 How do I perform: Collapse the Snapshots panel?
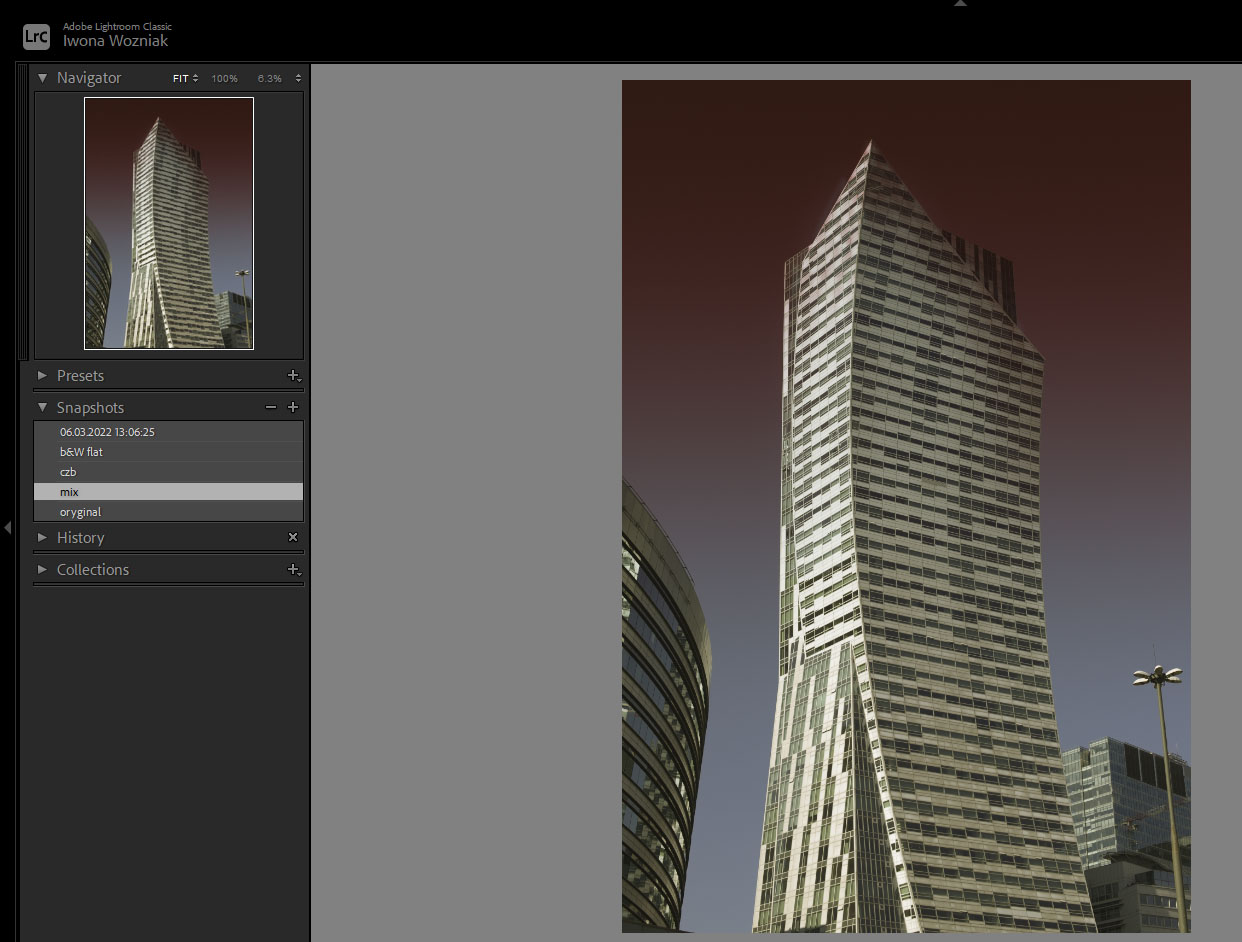43,408
